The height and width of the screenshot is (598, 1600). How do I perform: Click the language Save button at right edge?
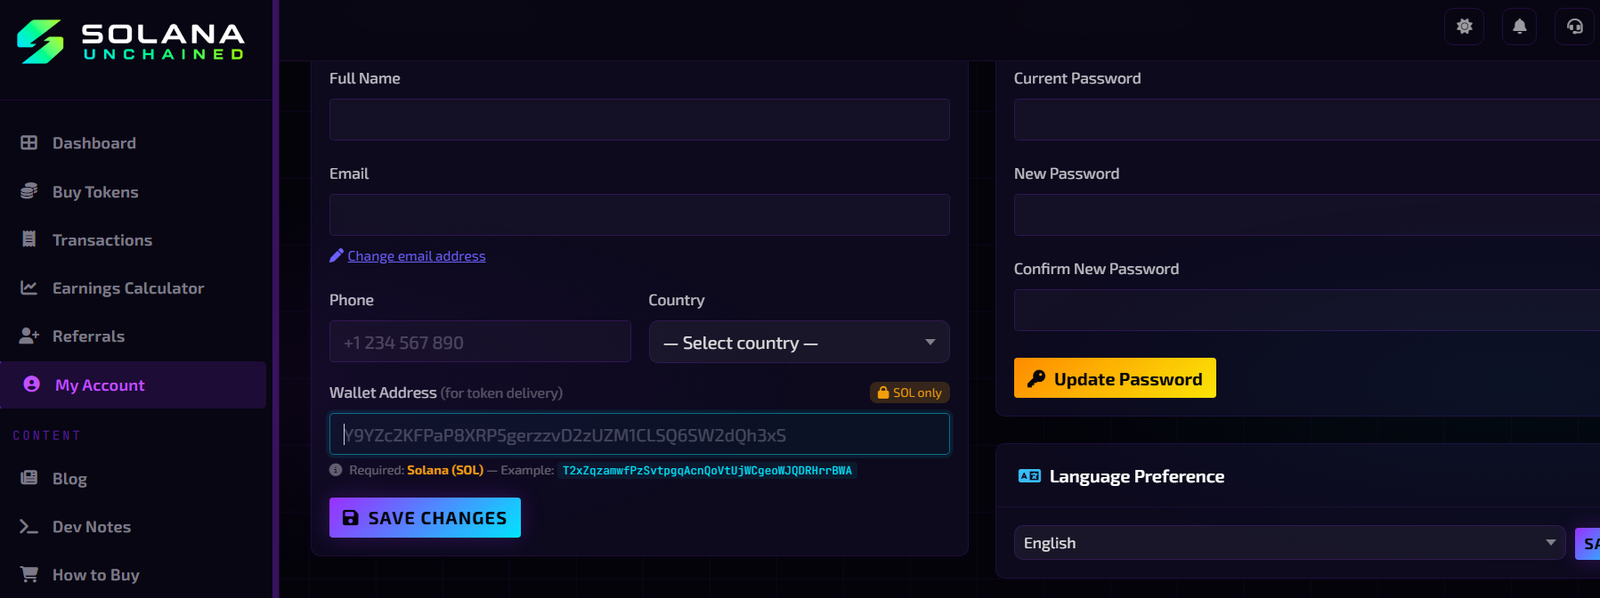click(x=1588, y=543)
